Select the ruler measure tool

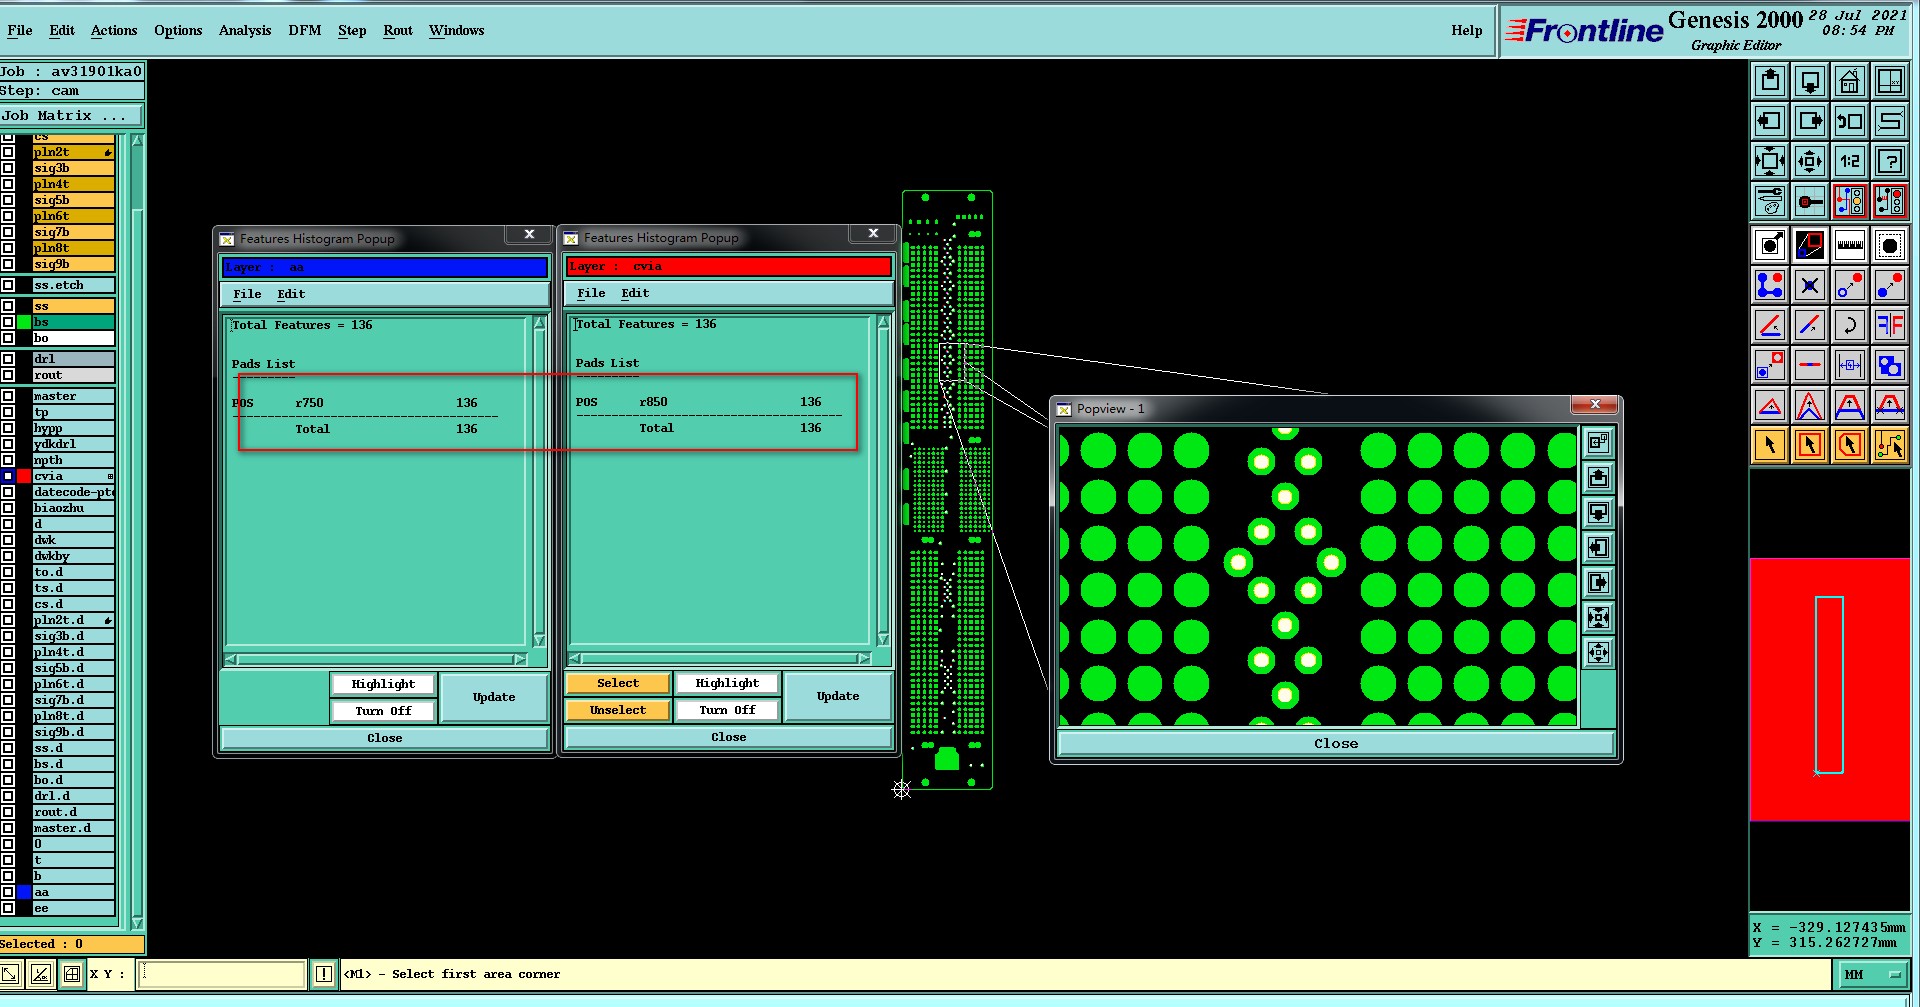click(x=1850, y=245)
